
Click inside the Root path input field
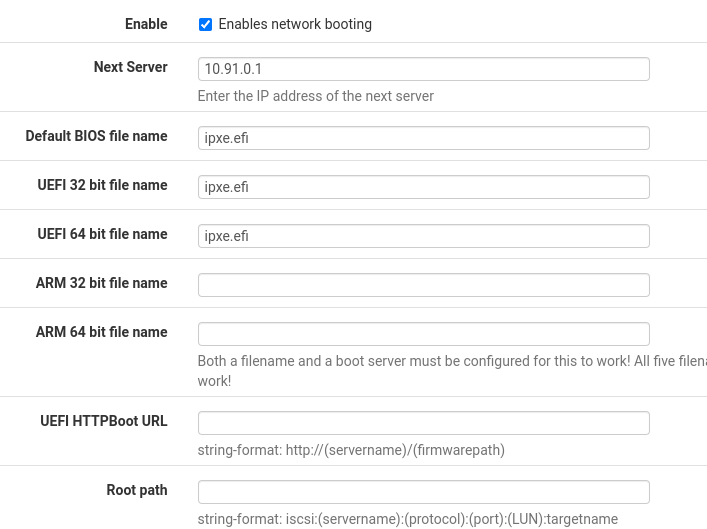[423, 492]
